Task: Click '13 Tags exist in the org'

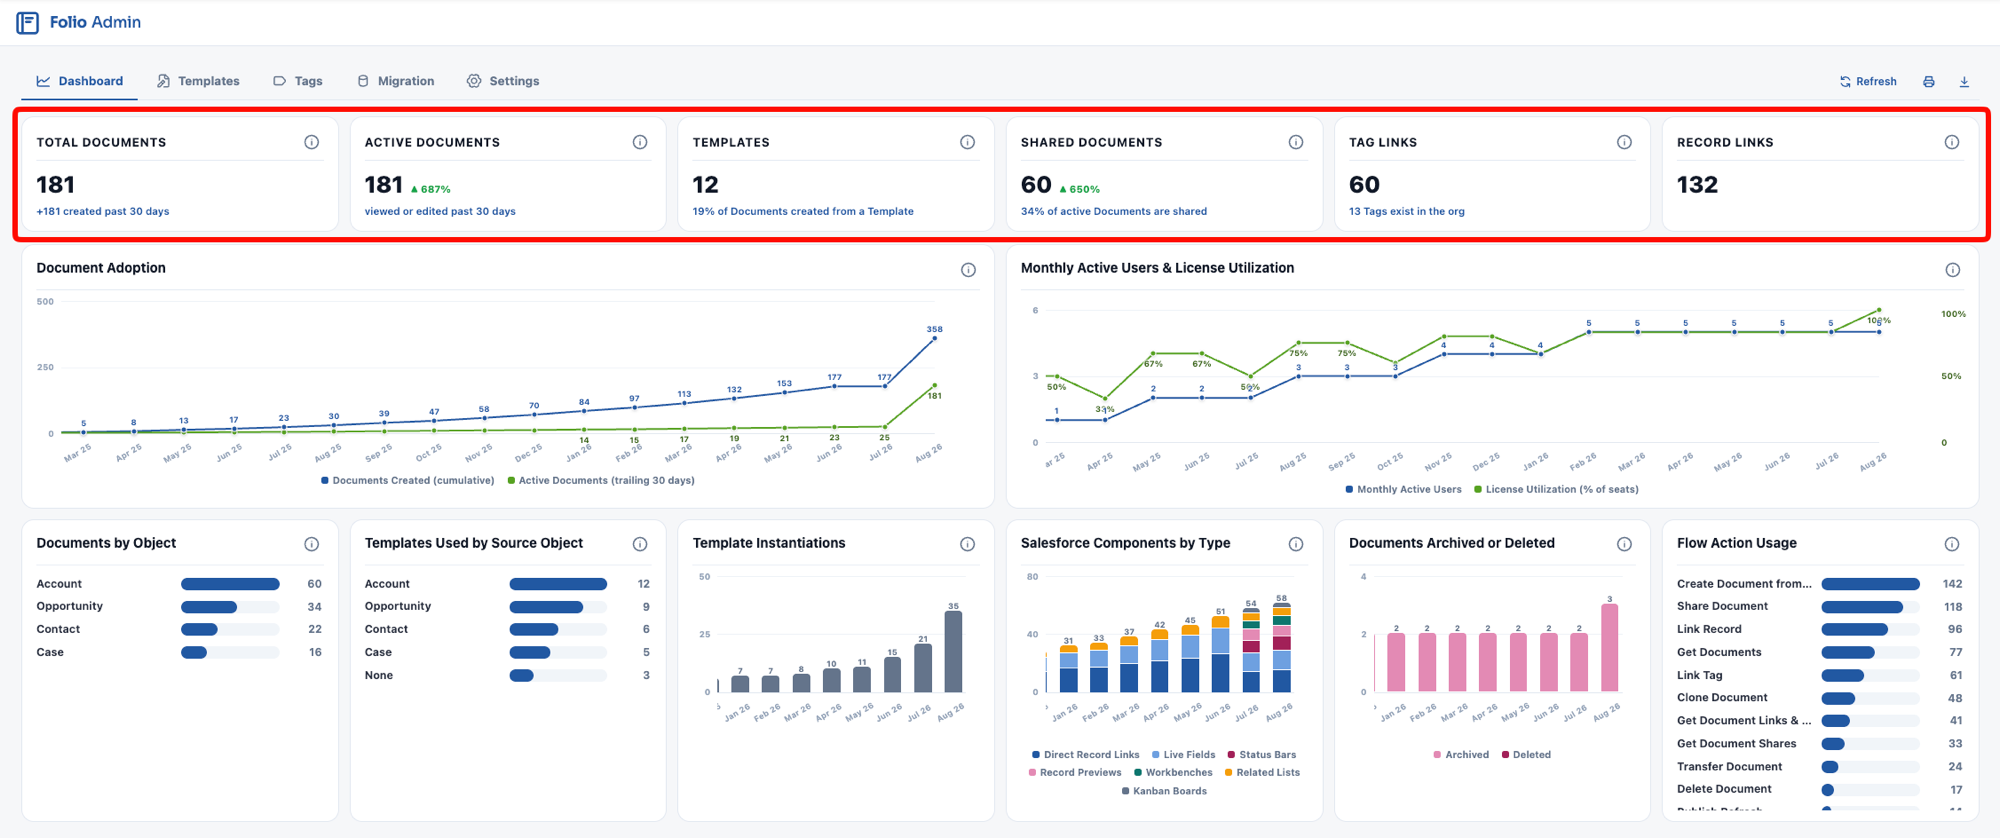Action: tap(1407, 212)
